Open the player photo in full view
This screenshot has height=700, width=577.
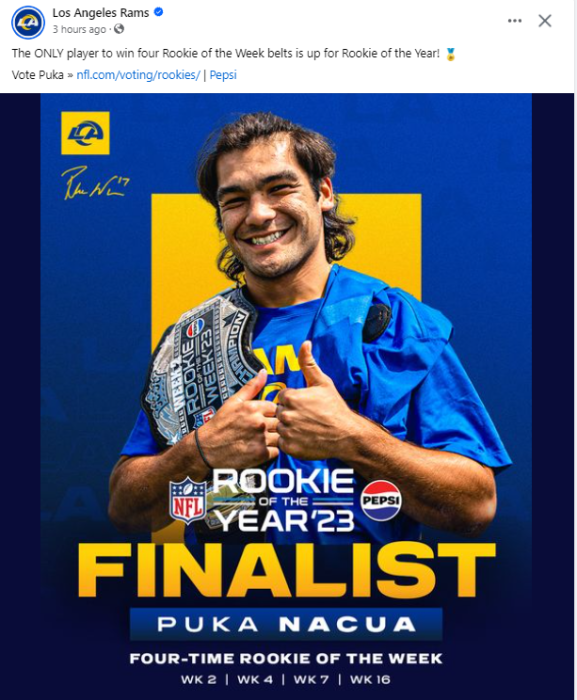tap(287, 396)
